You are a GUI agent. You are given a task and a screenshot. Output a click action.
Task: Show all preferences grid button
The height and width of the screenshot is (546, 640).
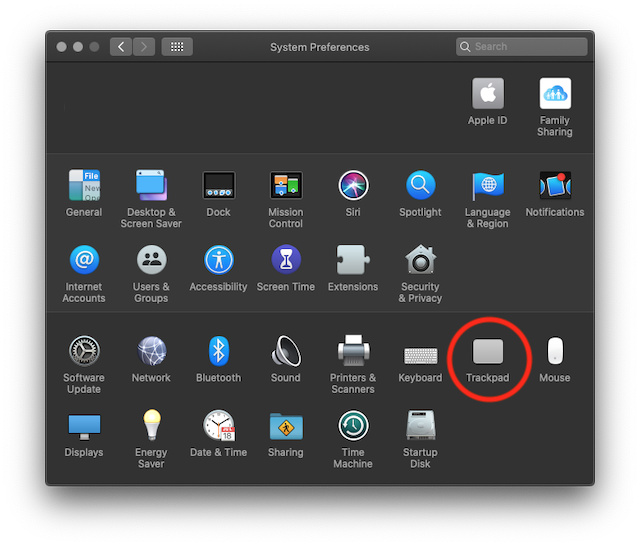(x=177, y=47)
